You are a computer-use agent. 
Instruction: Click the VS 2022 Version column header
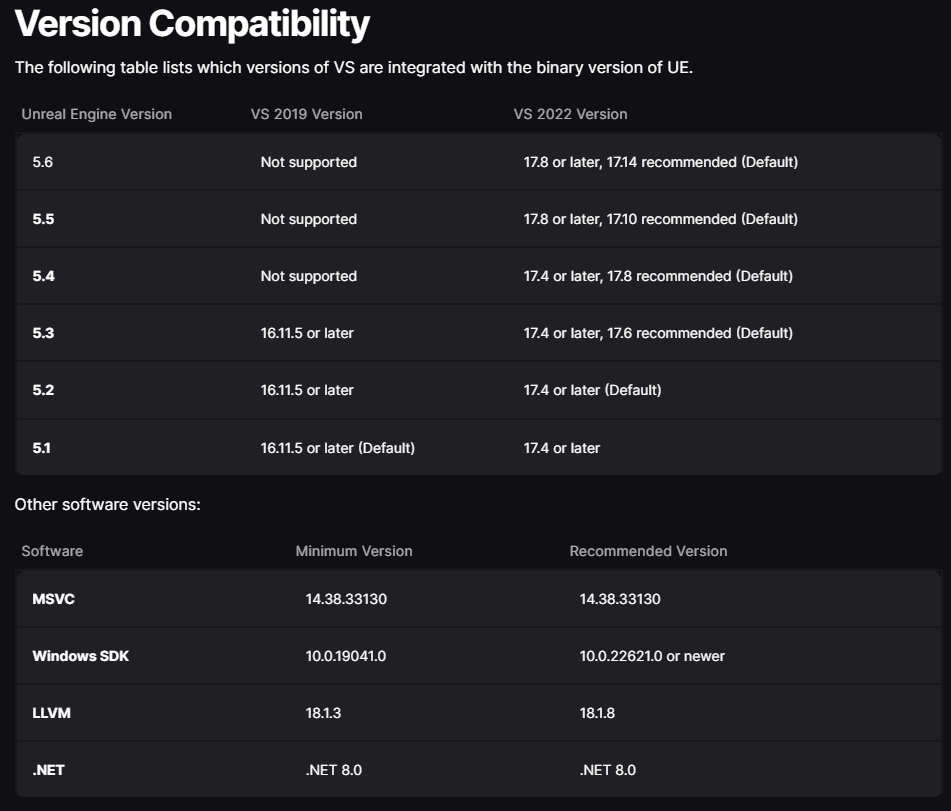[570, 114]
